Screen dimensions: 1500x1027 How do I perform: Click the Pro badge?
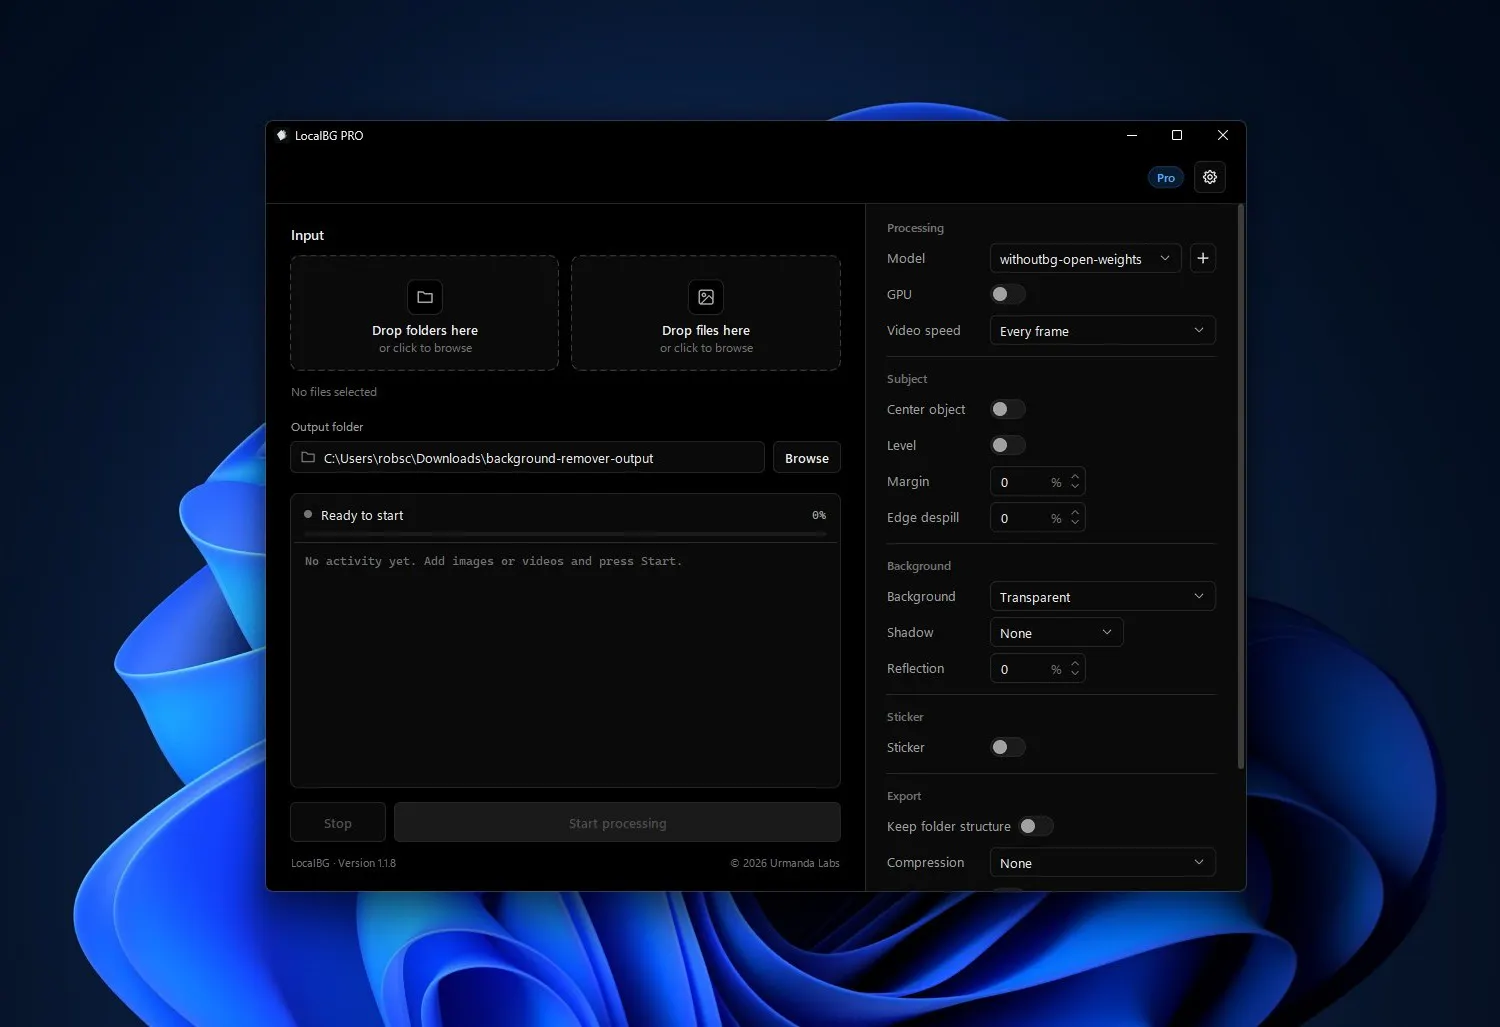coord(1166,178)
